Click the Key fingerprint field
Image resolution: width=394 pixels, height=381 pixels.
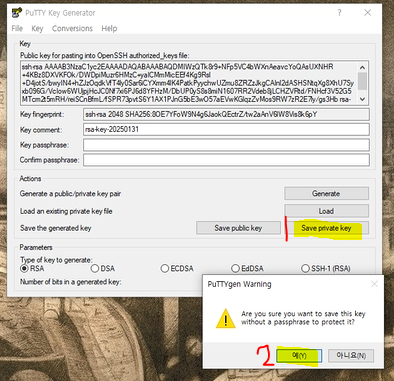click(x=226, y=114)
